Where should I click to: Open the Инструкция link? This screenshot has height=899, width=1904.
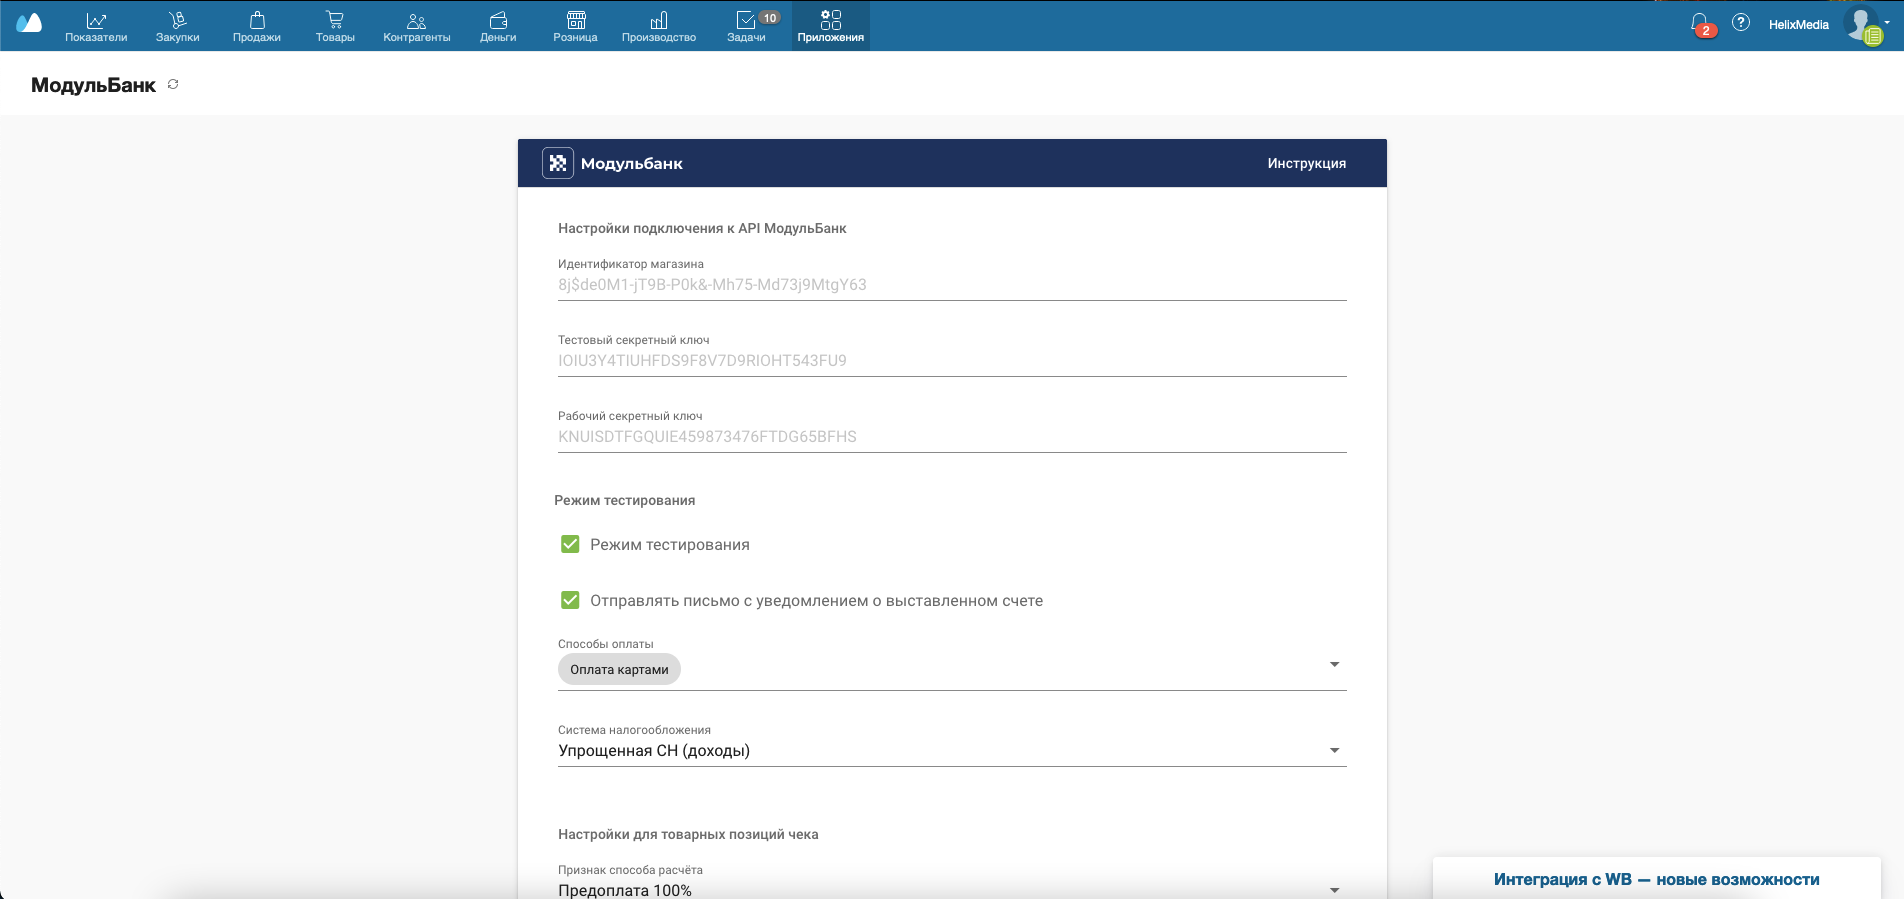1306,163
